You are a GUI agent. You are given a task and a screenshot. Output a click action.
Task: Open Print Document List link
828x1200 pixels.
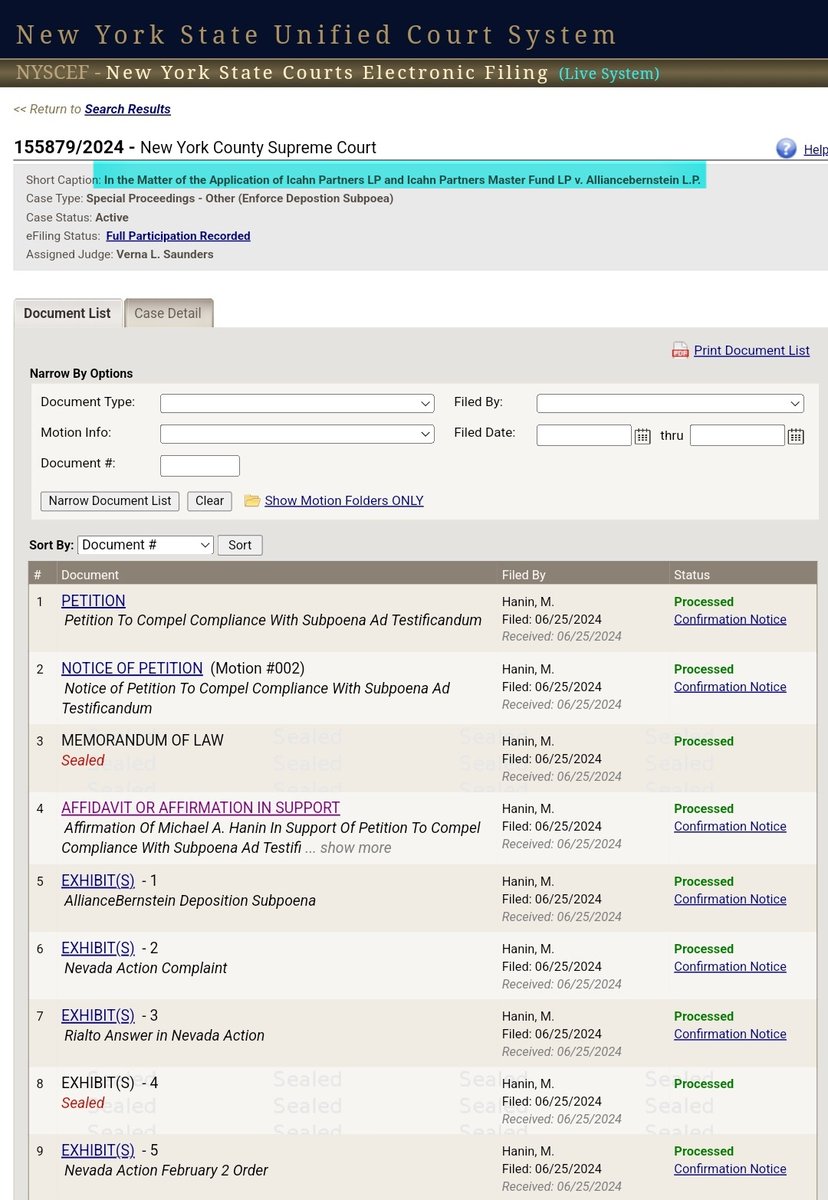point(752,350)
